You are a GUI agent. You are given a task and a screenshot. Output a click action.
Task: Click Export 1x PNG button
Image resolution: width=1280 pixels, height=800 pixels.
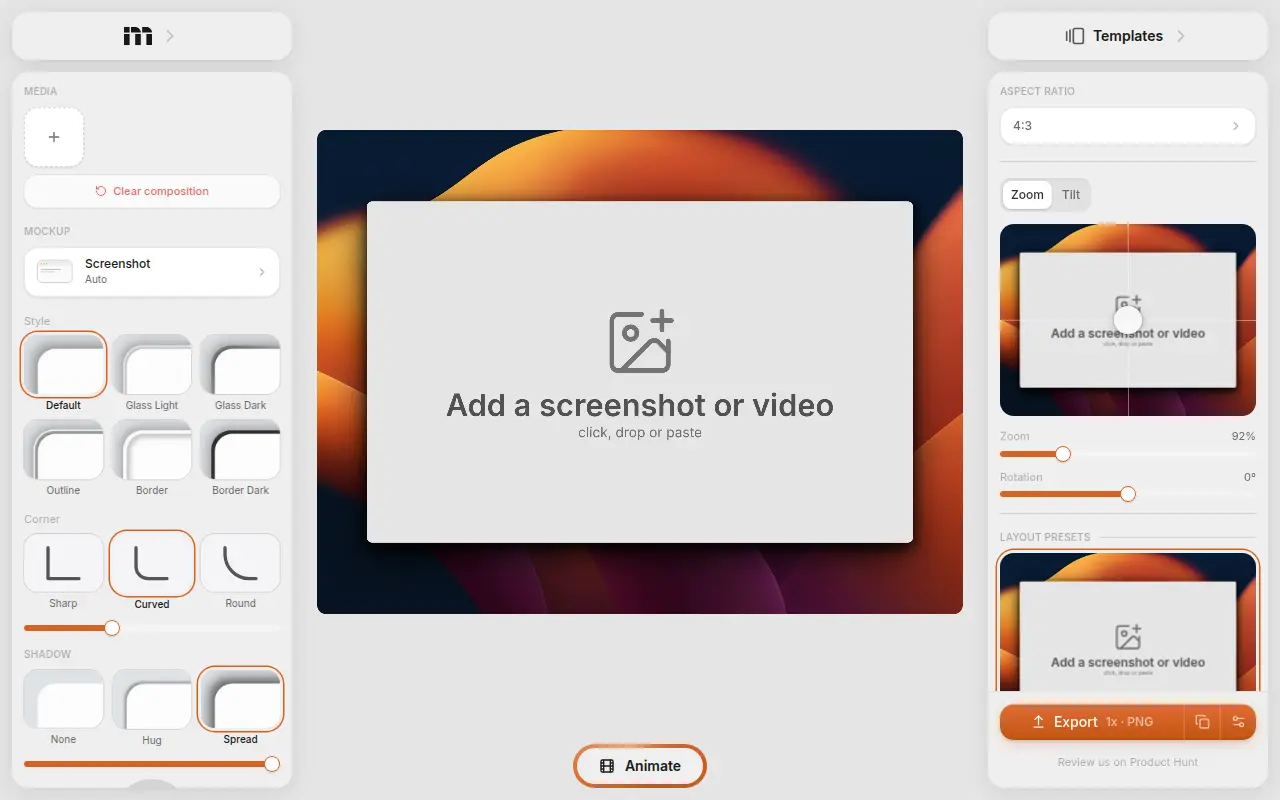coord(1092,722)
